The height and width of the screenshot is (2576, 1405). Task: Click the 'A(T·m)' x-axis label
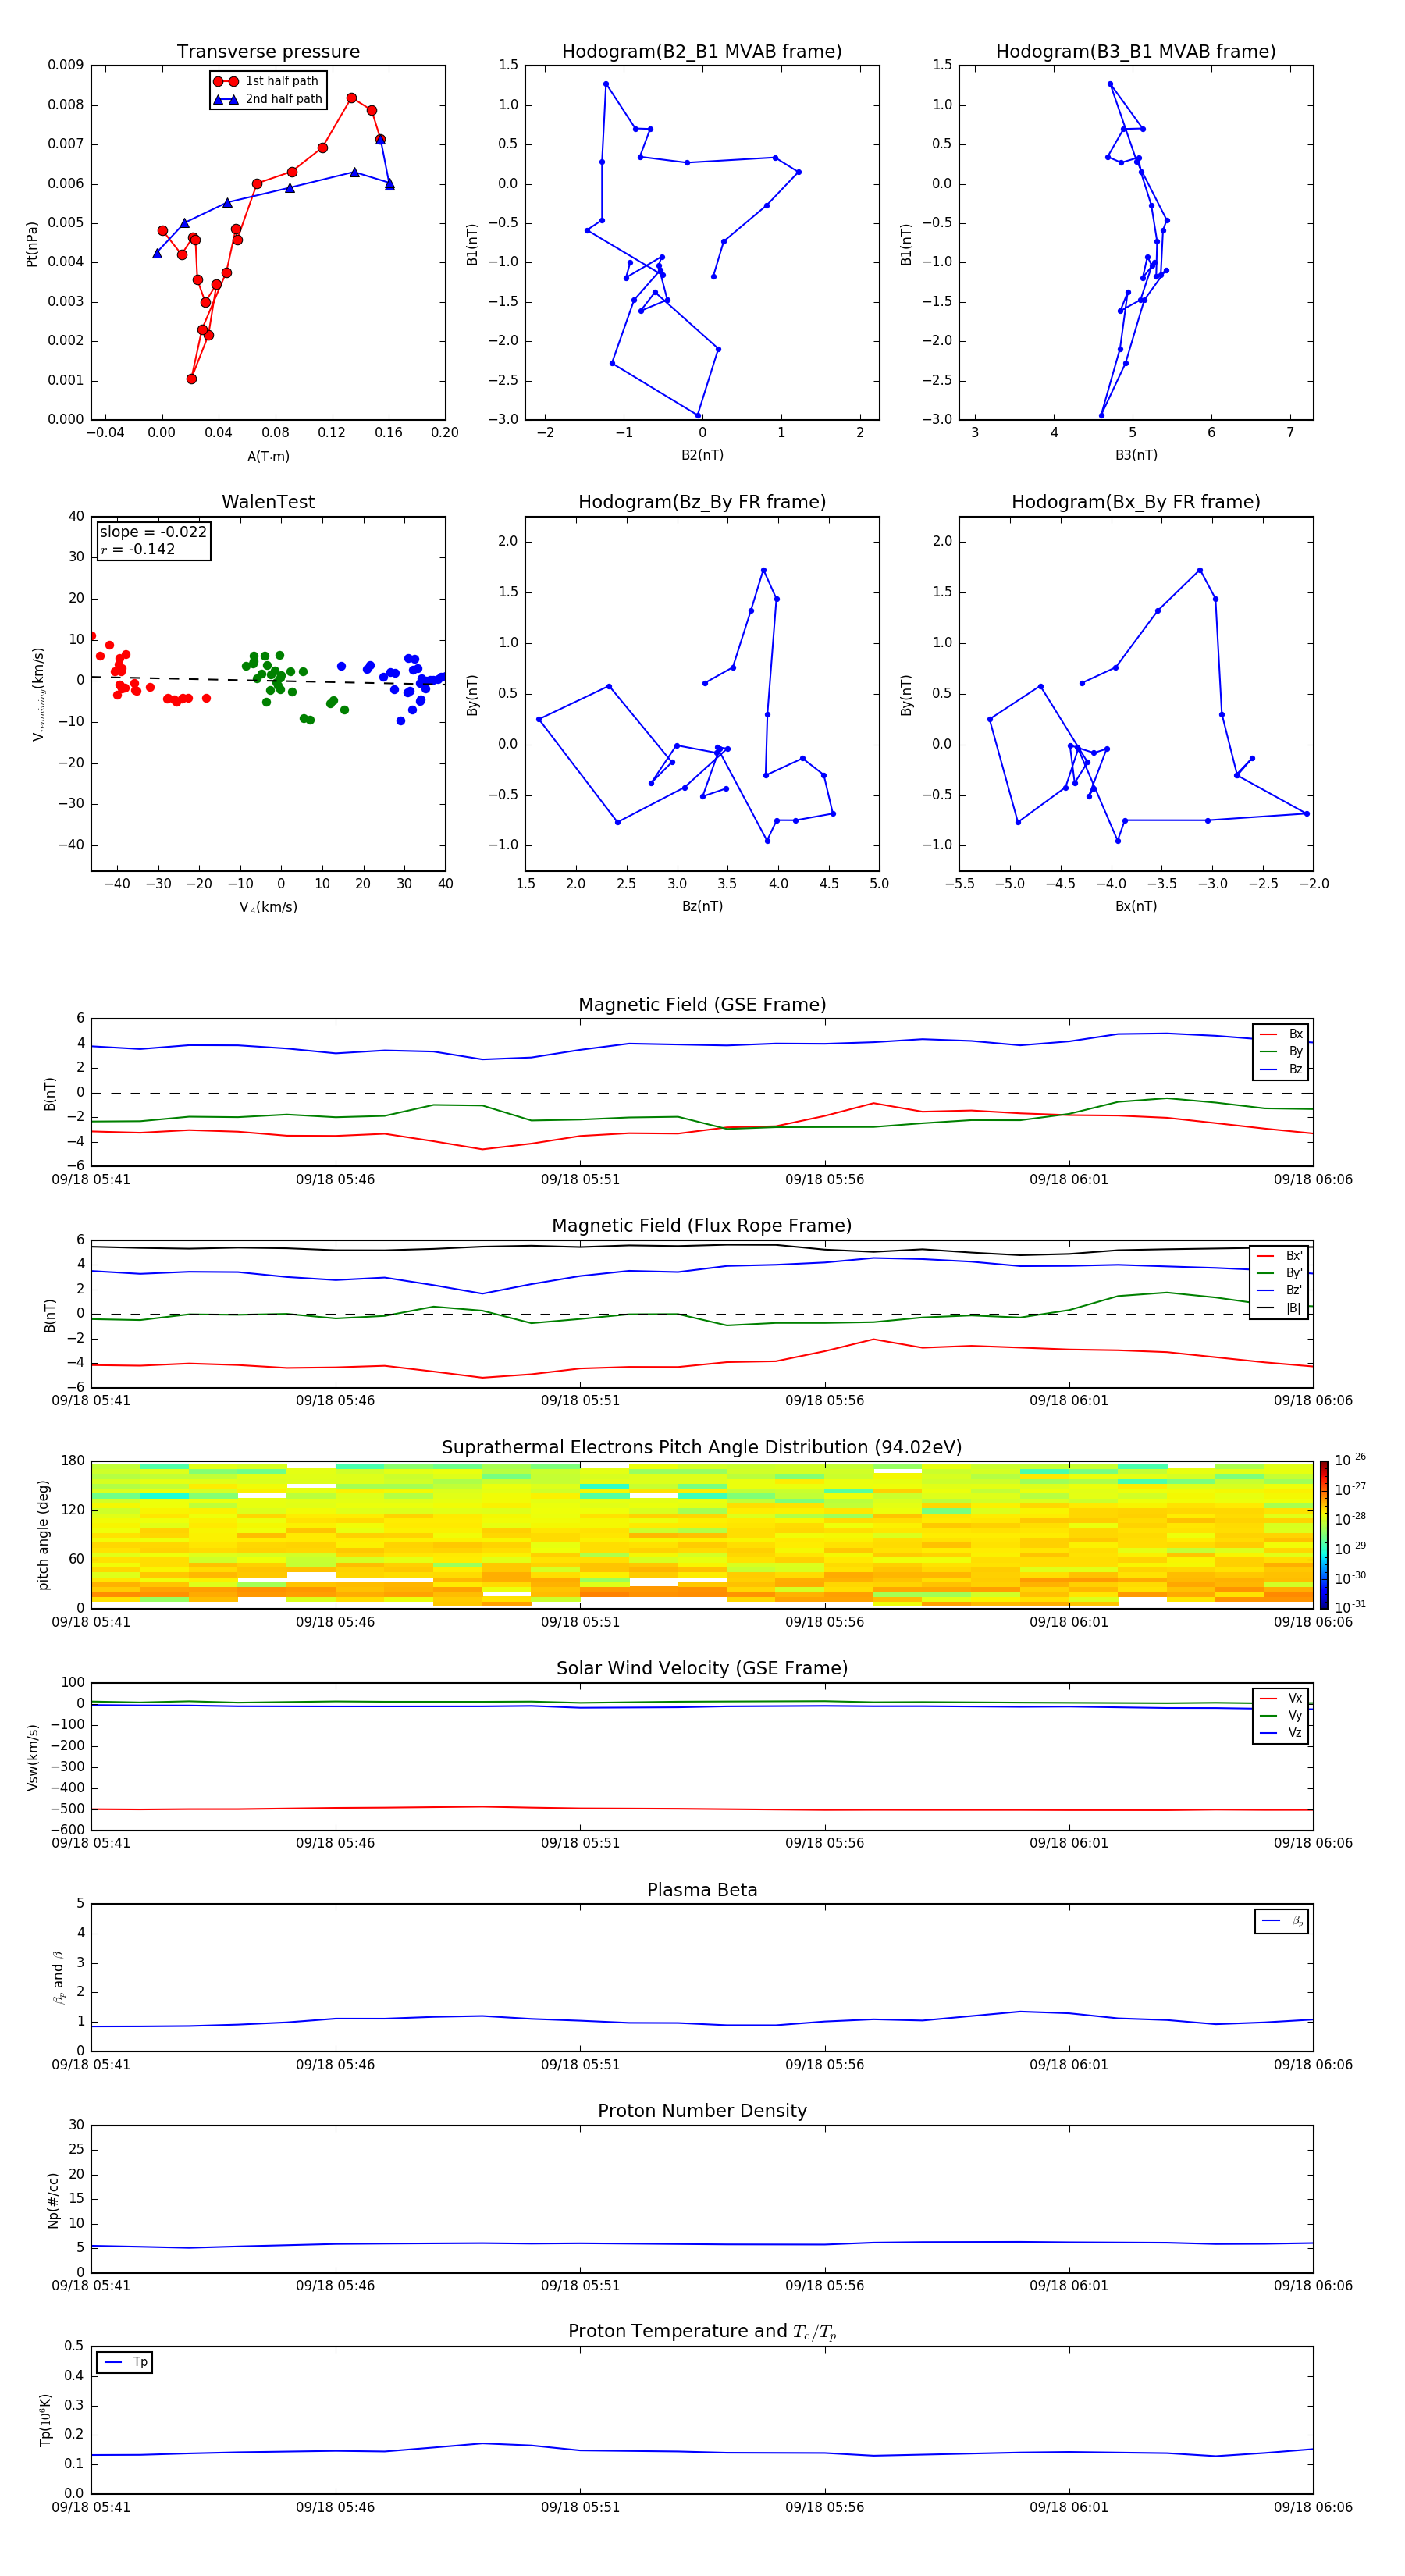(268, 456)
